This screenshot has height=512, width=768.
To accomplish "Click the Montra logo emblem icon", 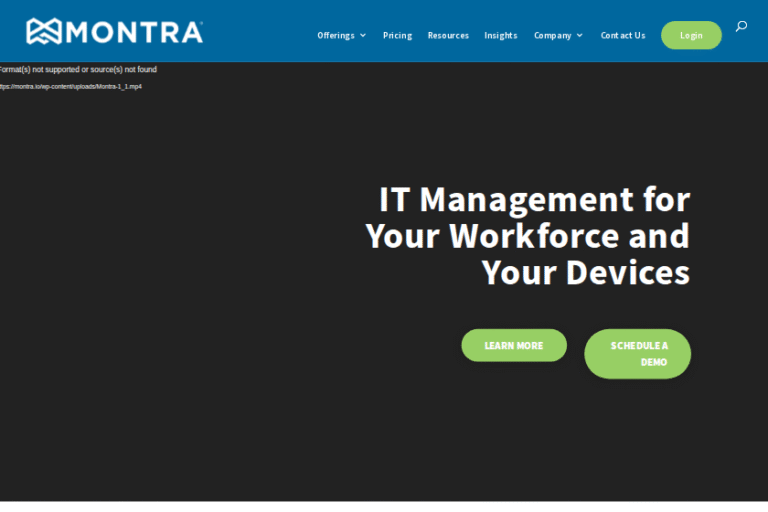I will pos(44,31).
